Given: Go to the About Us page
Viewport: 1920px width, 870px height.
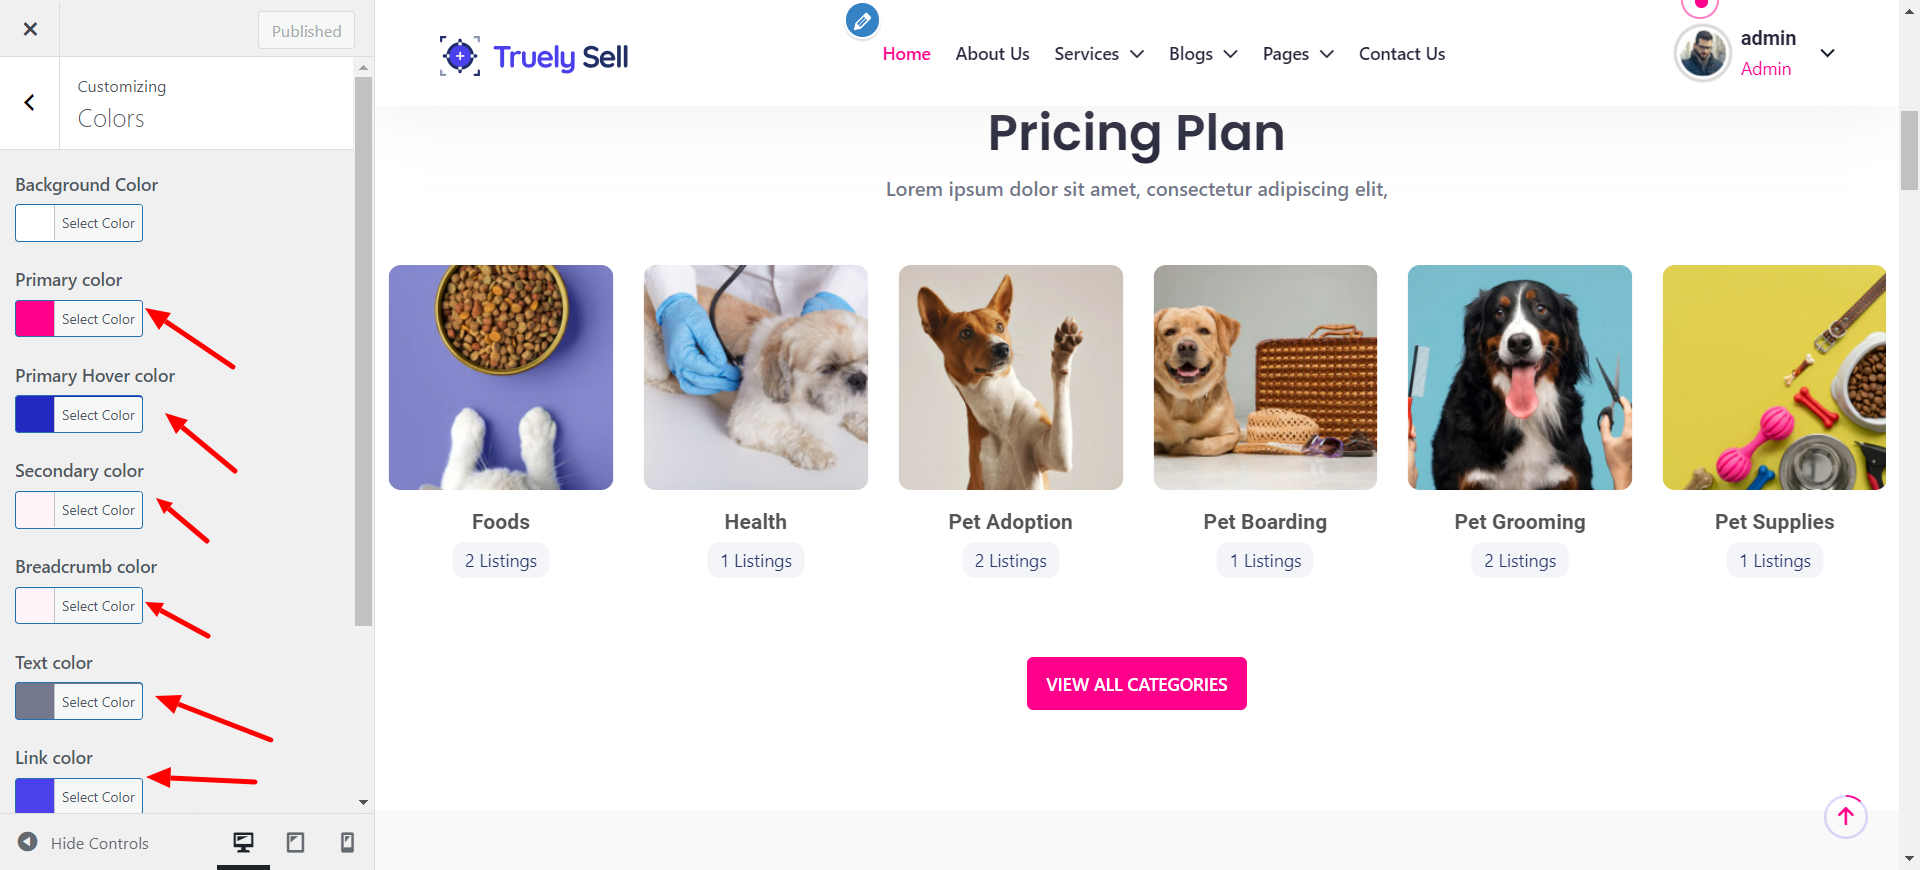Looking at the screenshot, I should click(x=992, y=54).
